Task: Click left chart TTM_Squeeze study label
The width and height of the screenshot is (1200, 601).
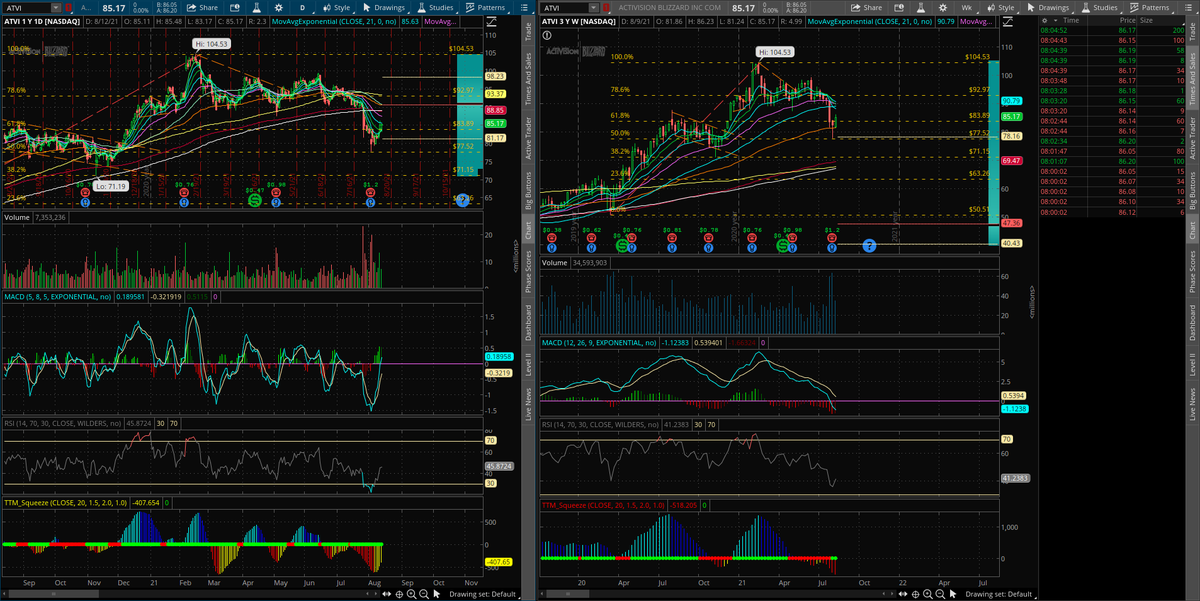Action: click(66, 501)
